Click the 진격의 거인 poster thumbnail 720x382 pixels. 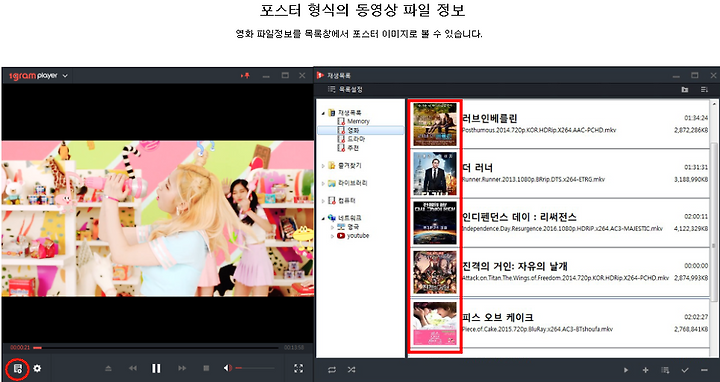pyautogui.click(x=434, y=272)
